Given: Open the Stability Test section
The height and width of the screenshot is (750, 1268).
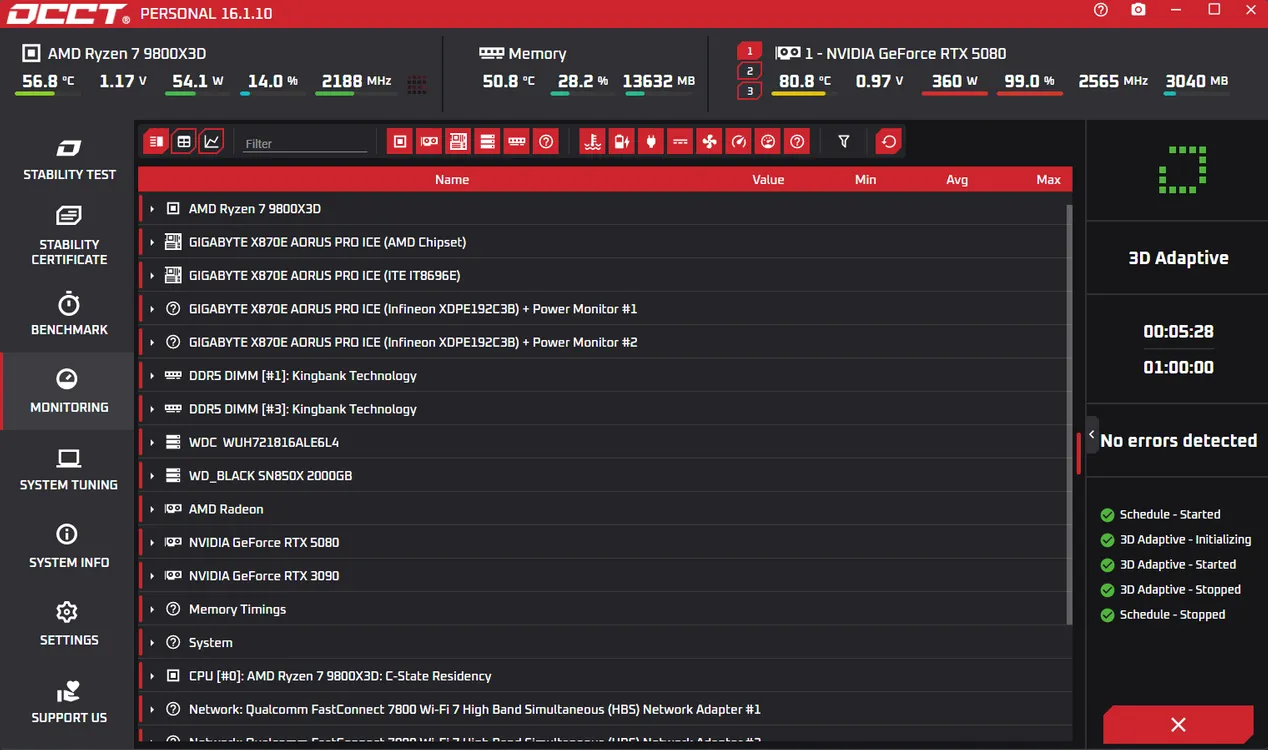Looking at the screenshot, I should (x=69, y=159).
